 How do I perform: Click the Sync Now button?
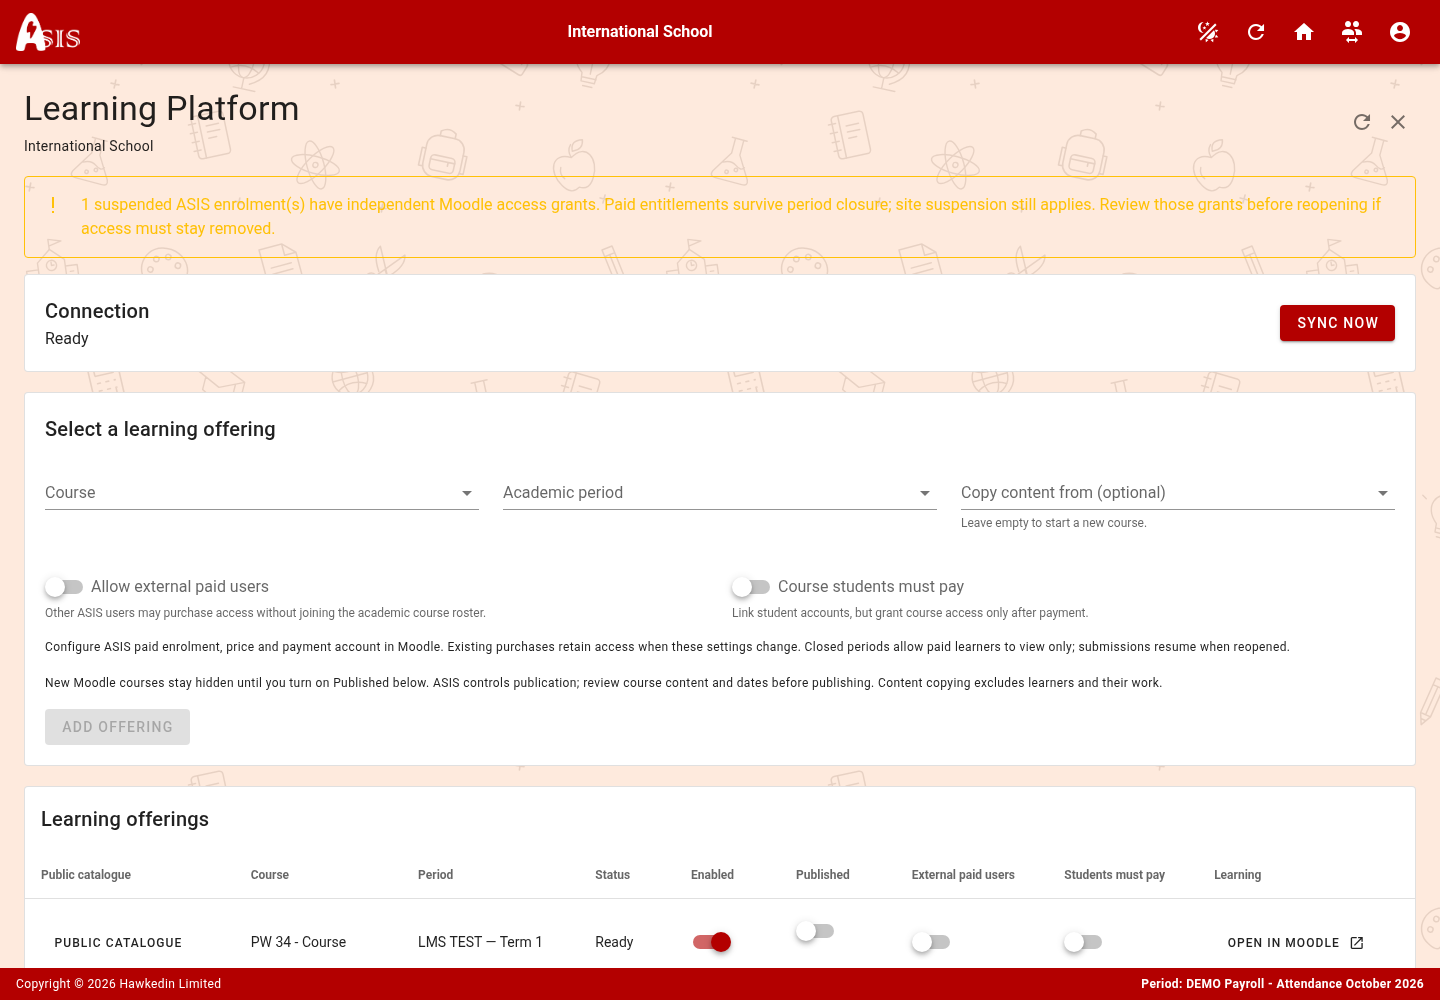click(1337, 323)
